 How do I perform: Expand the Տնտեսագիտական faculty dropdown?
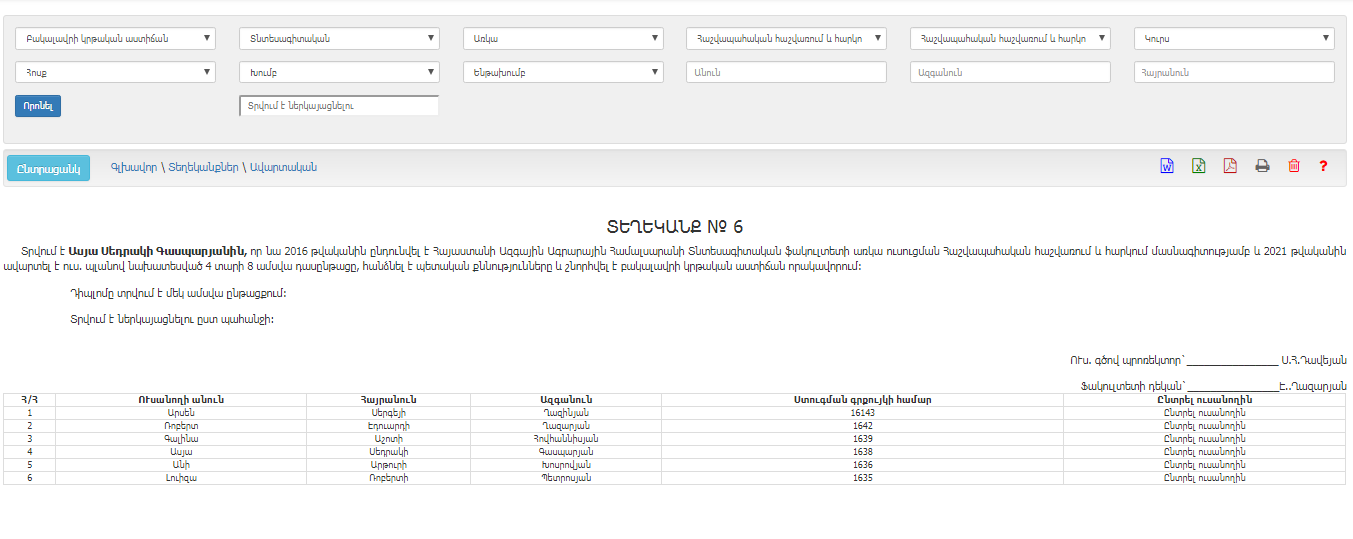(x=339, y=39)
